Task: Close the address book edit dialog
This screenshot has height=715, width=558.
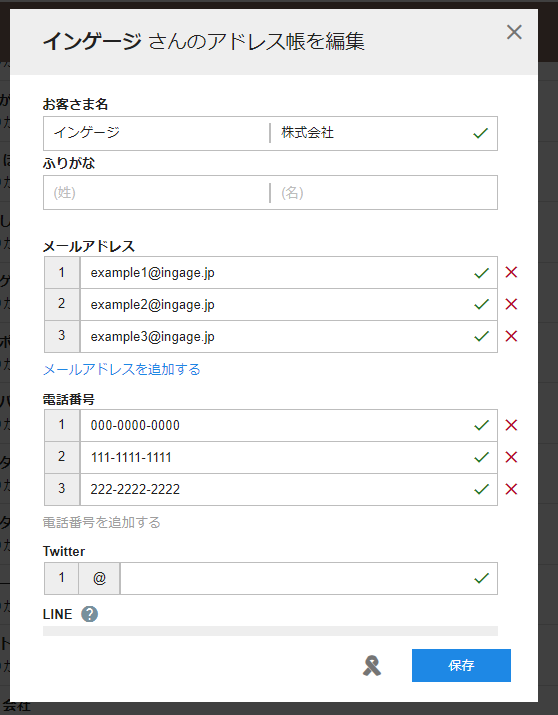Action: [514, 32]
